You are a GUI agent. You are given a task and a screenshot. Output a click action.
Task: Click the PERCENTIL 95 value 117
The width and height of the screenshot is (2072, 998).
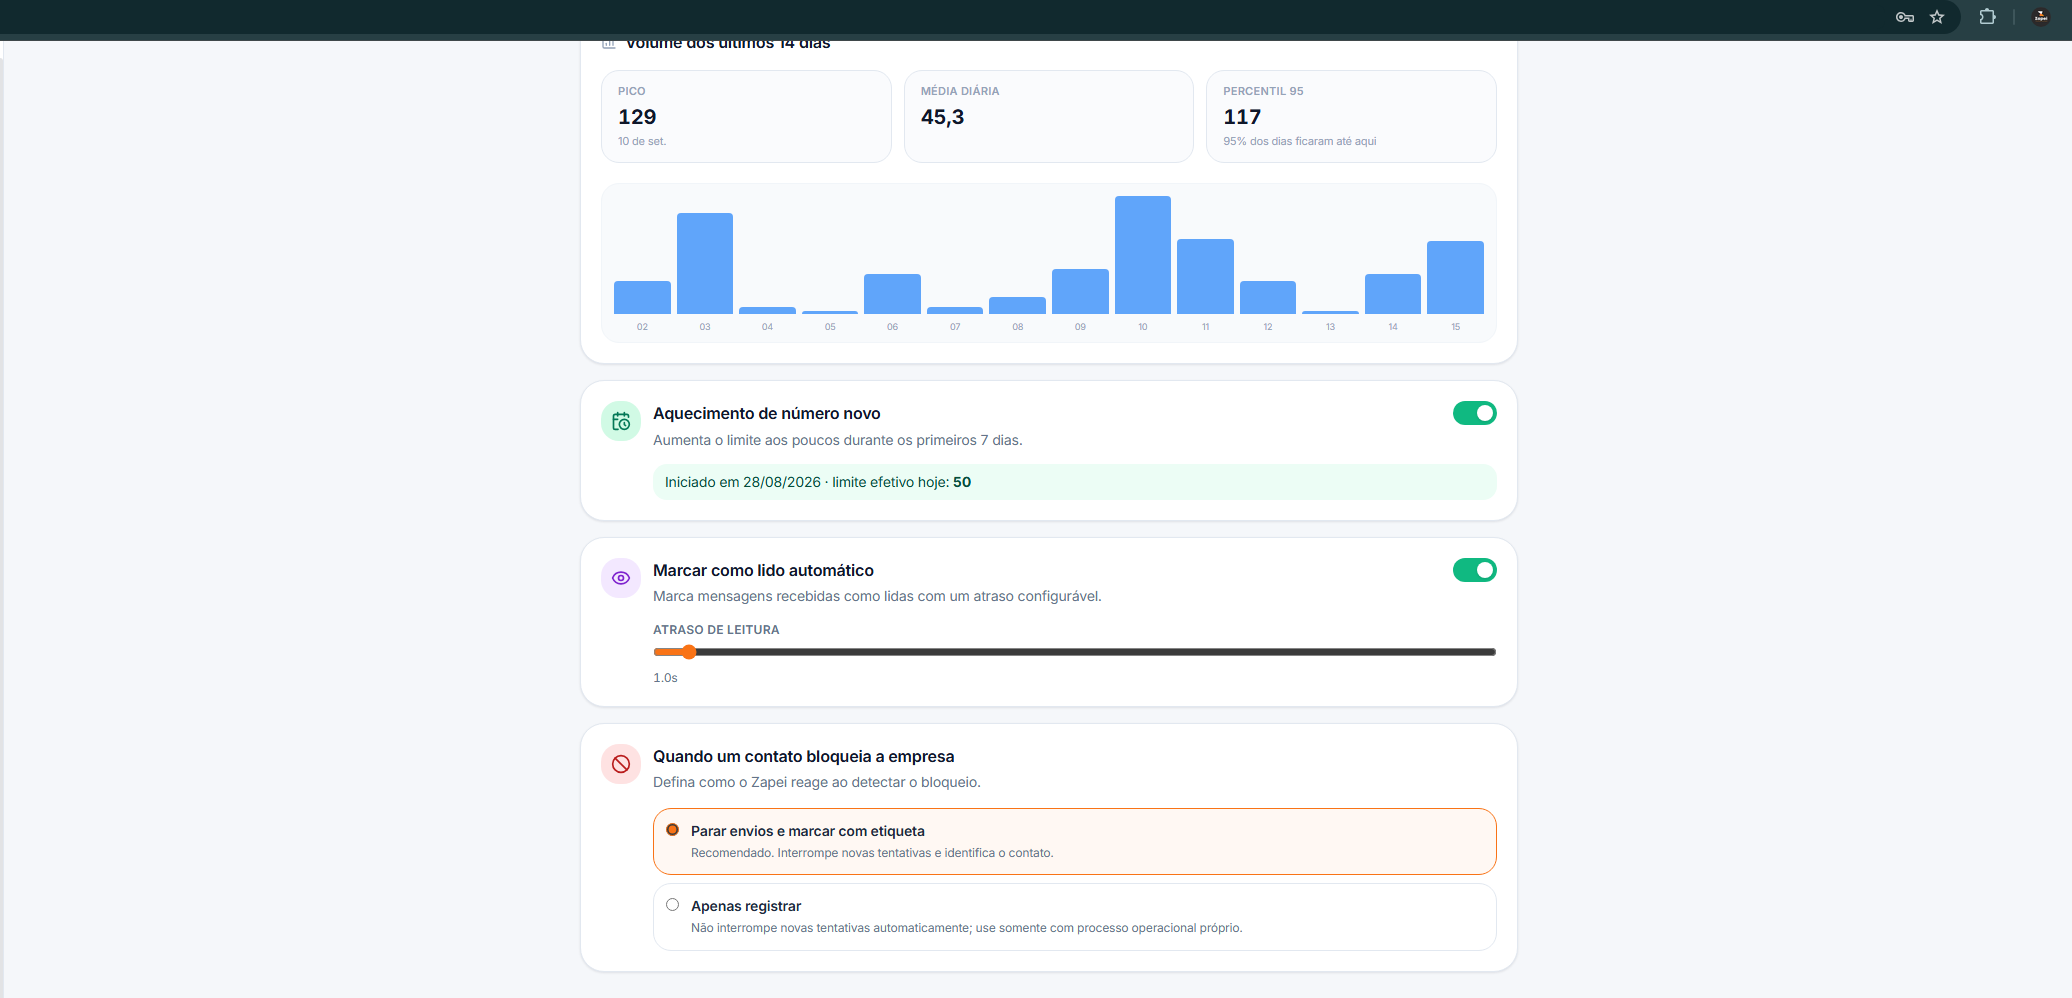click(1242, 117)
